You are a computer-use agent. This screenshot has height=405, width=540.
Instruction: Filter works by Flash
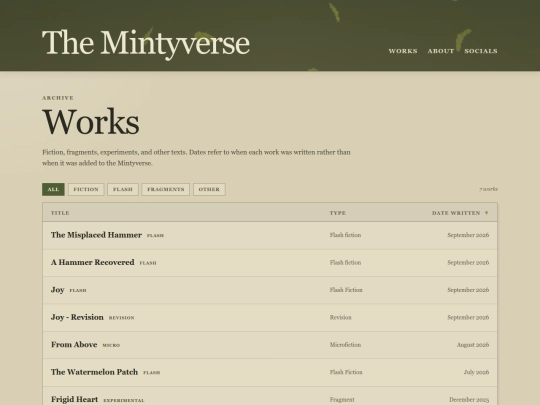tap(123, 189)
